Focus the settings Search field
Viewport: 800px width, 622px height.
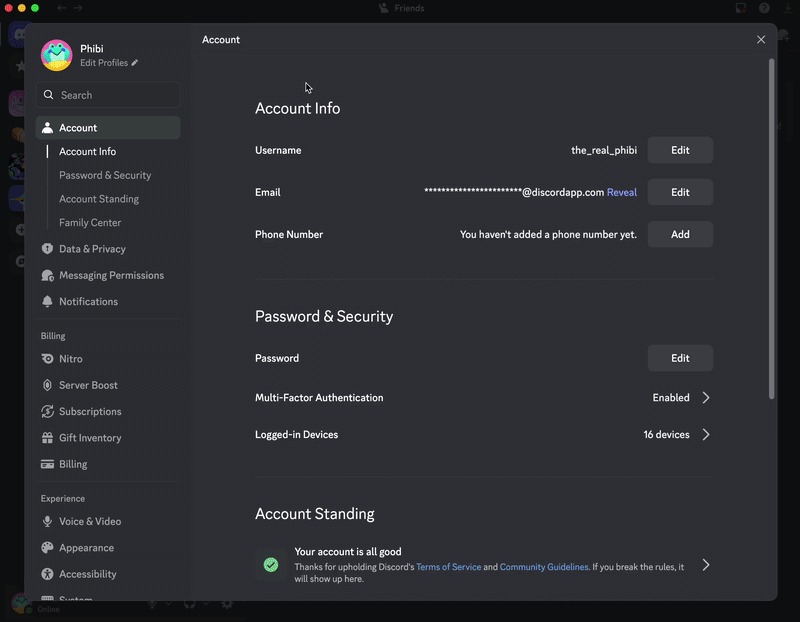(108, 95)
